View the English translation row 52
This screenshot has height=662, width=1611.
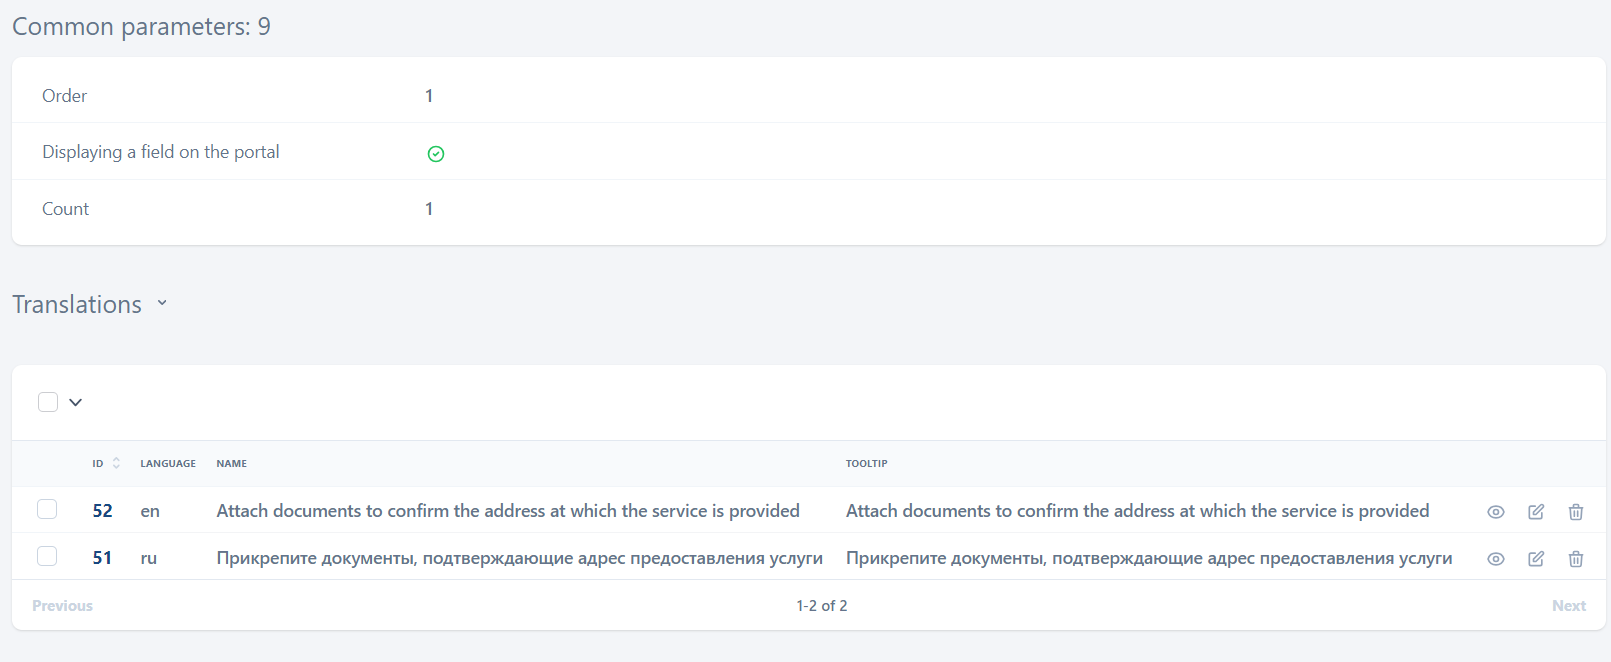[x=1495, y=512]
